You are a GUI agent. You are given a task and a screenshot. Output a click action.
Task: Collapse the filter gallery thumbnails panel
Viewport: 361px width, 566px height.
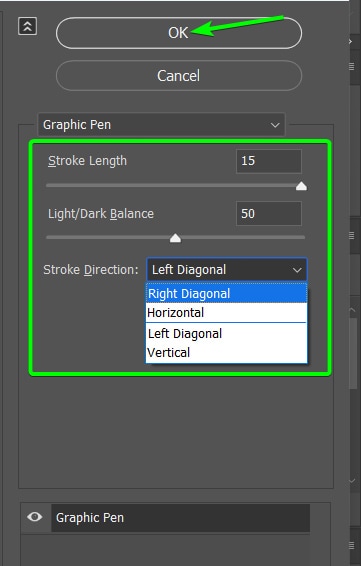pyautogui.click(x=27, y=27)
